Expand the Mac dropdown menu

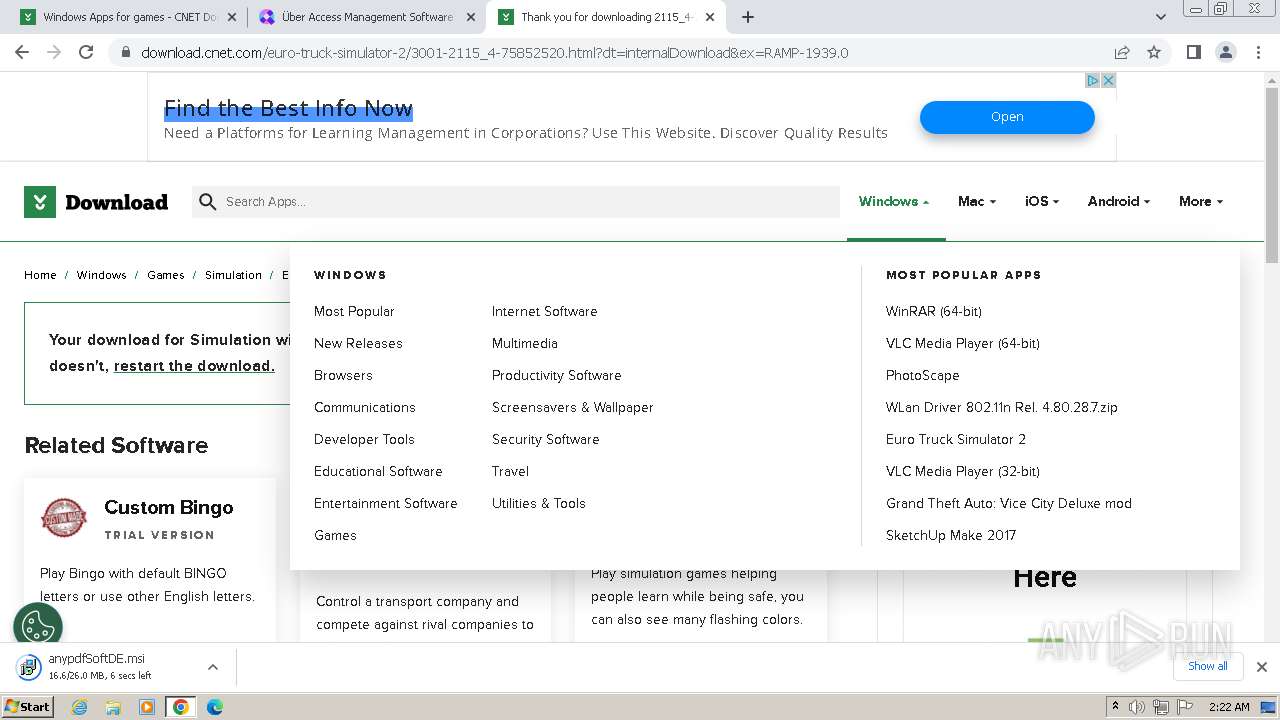[x=977, y=201]
